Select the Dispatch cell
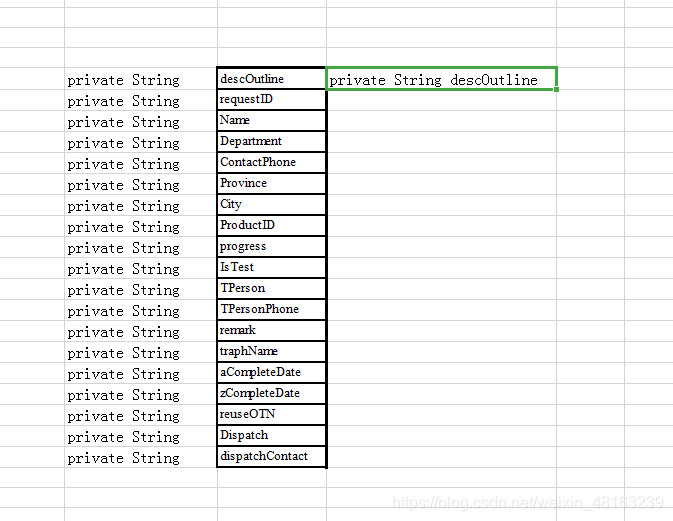673x521 pixels. pos(271,436)
